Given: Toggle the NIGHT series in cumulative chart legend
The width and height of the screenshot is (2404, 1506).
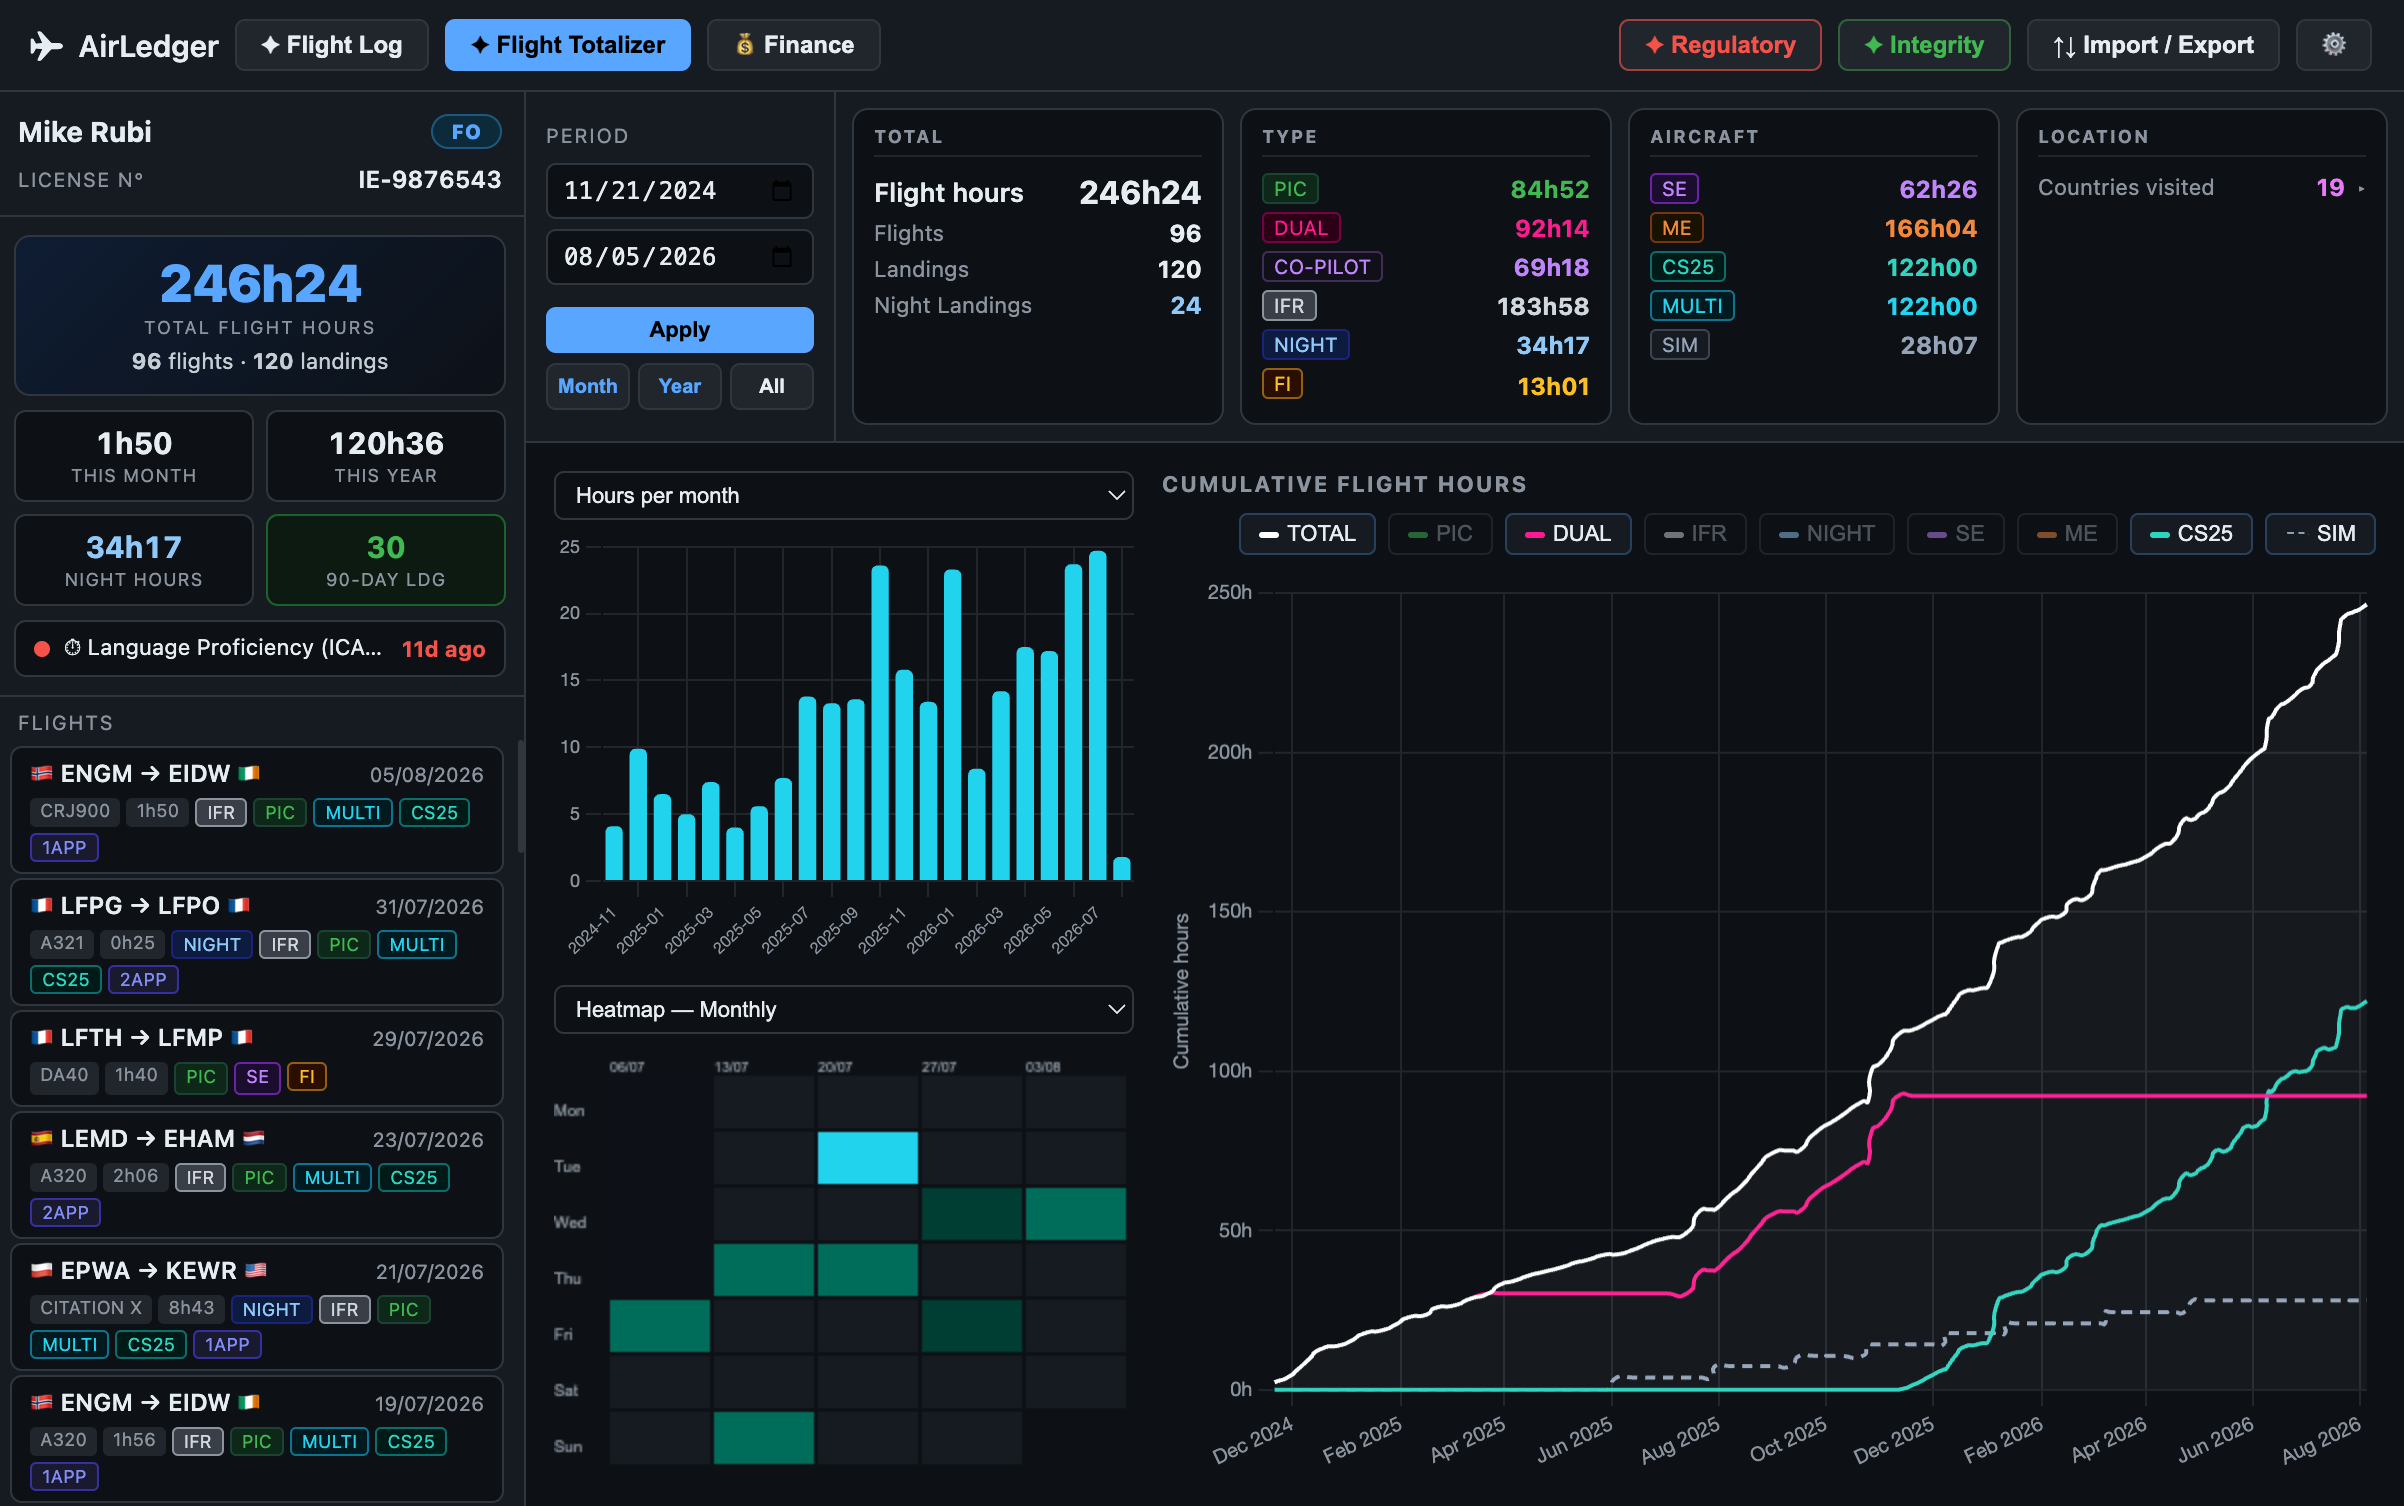Looking at the screenshot, I should coord(1826,534).
